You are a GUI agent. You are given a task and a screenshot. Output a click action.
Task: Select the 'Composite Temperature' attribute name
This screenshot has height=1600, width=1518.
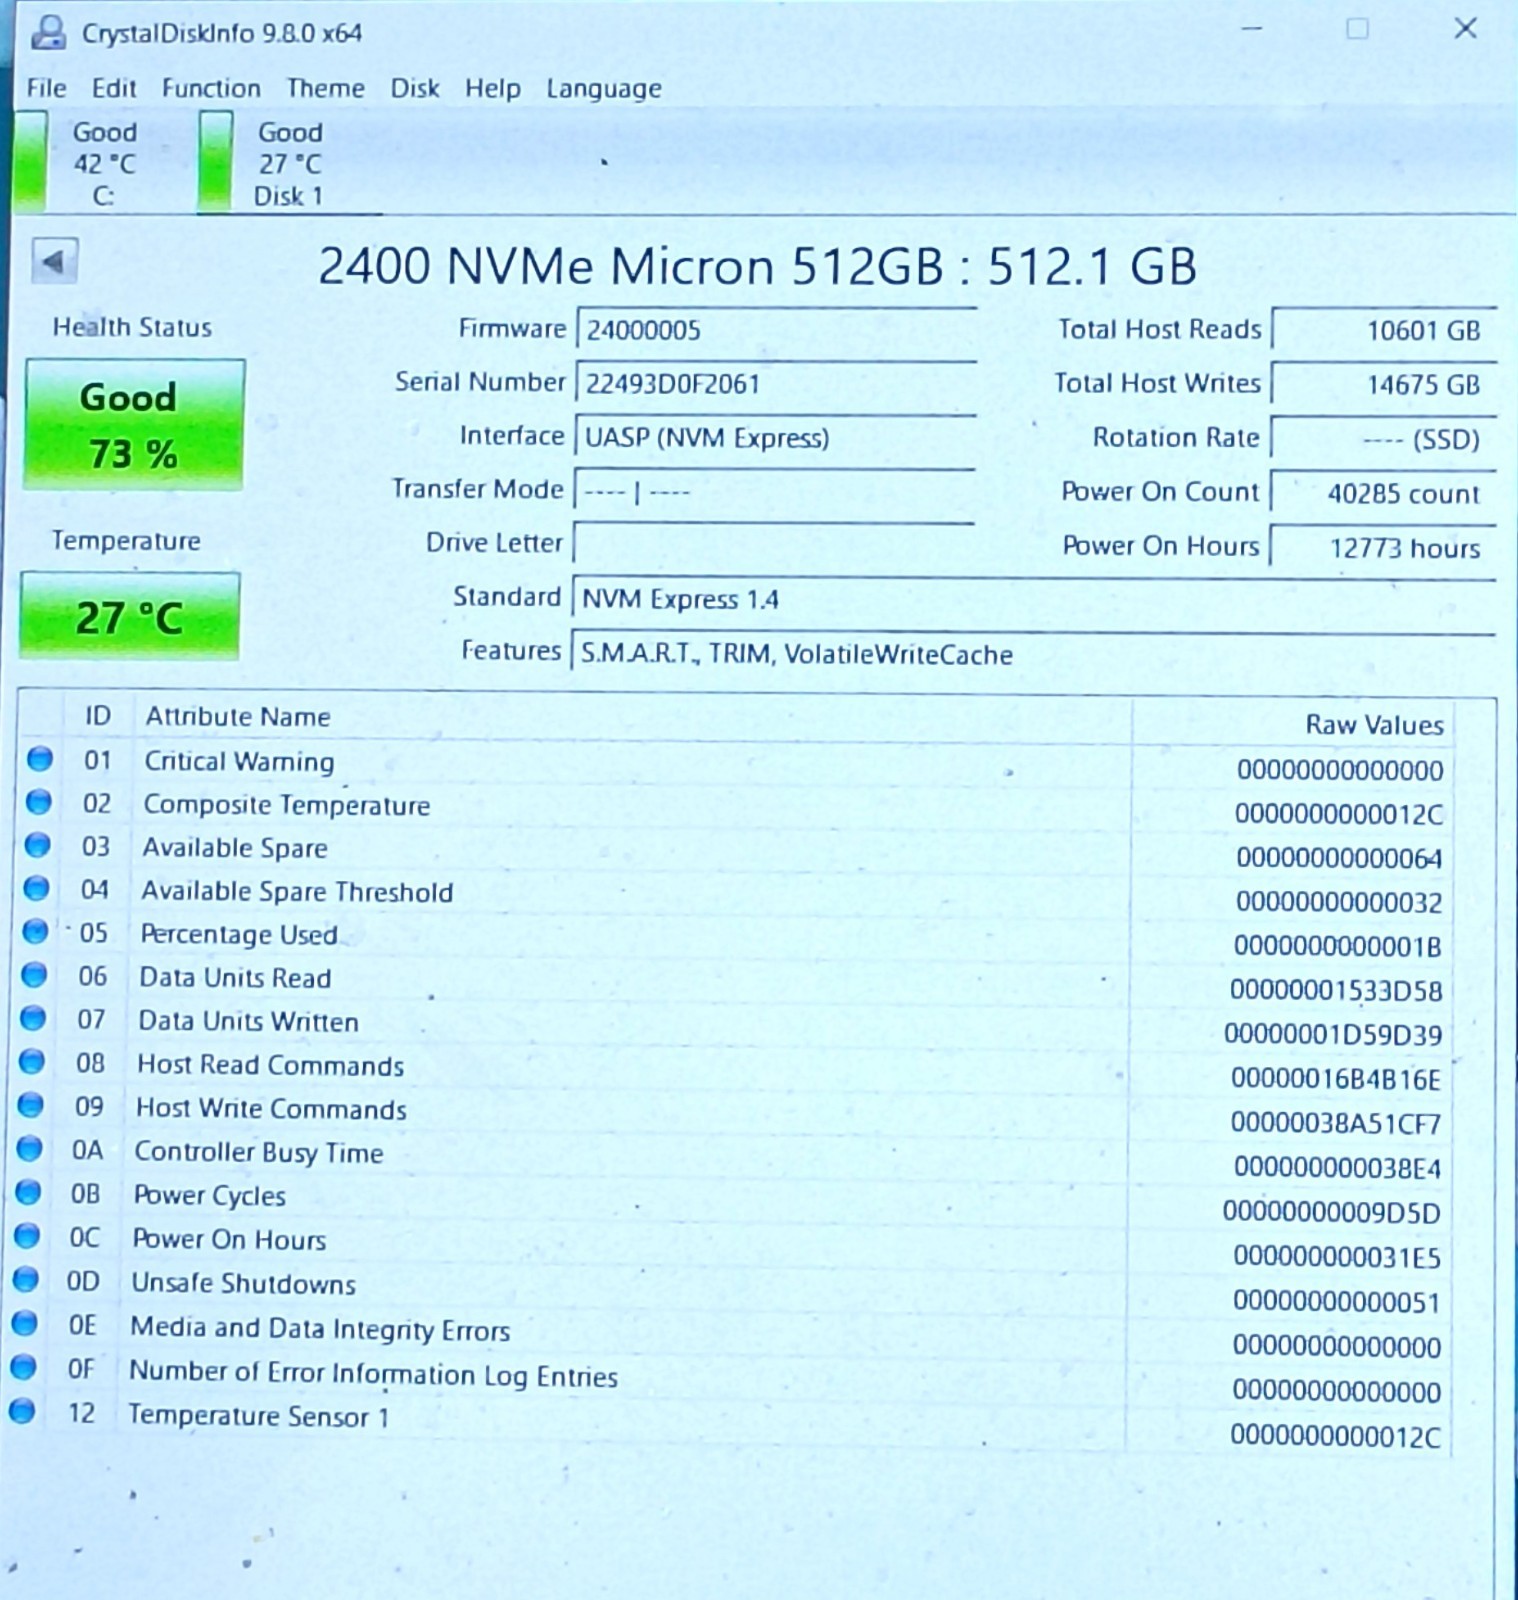286,805
